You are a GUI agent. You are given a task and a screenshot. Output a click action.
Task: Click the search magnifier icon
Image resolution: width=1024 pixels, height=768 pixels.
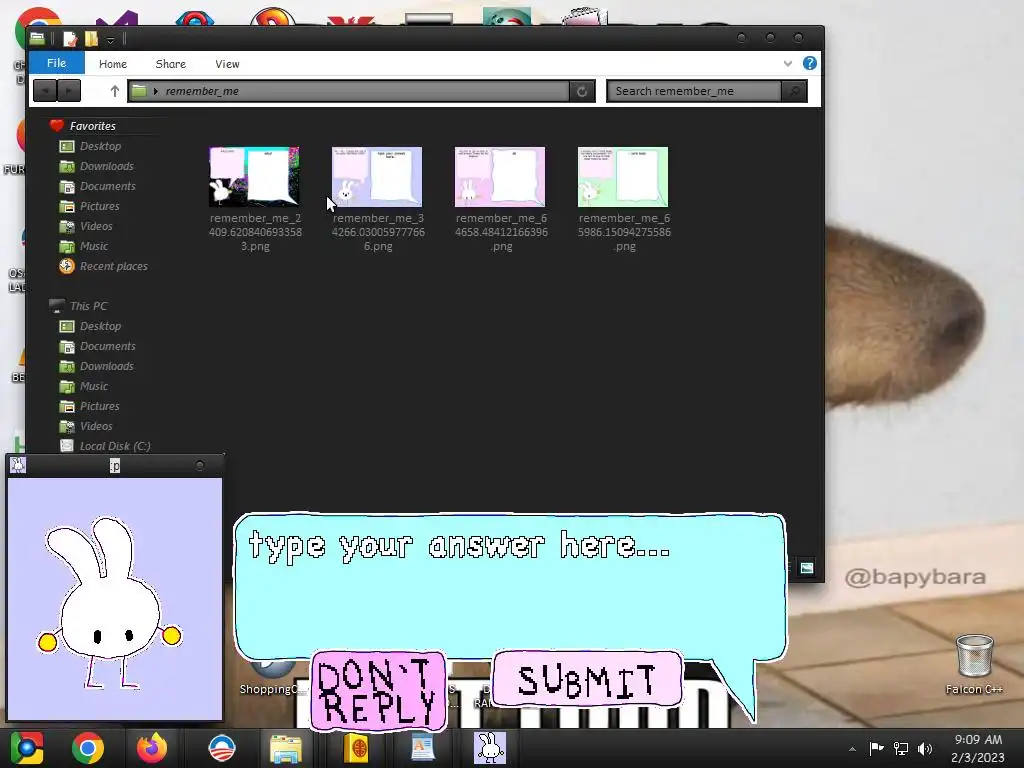pos(794,91)
